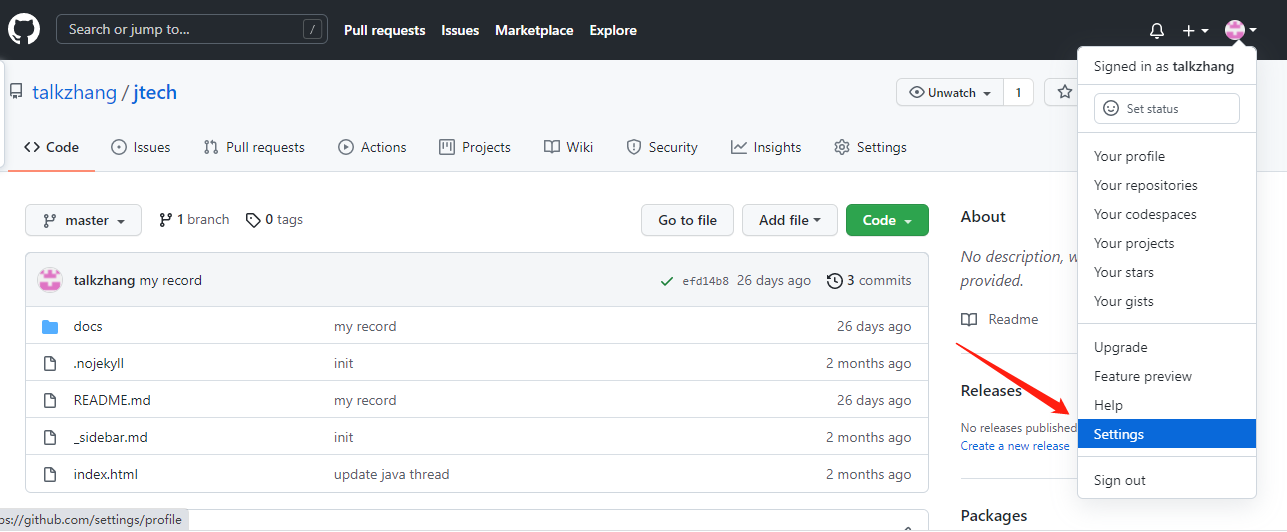Select Your stars menu item
1287x532 pixels.
click(1167, 272)
